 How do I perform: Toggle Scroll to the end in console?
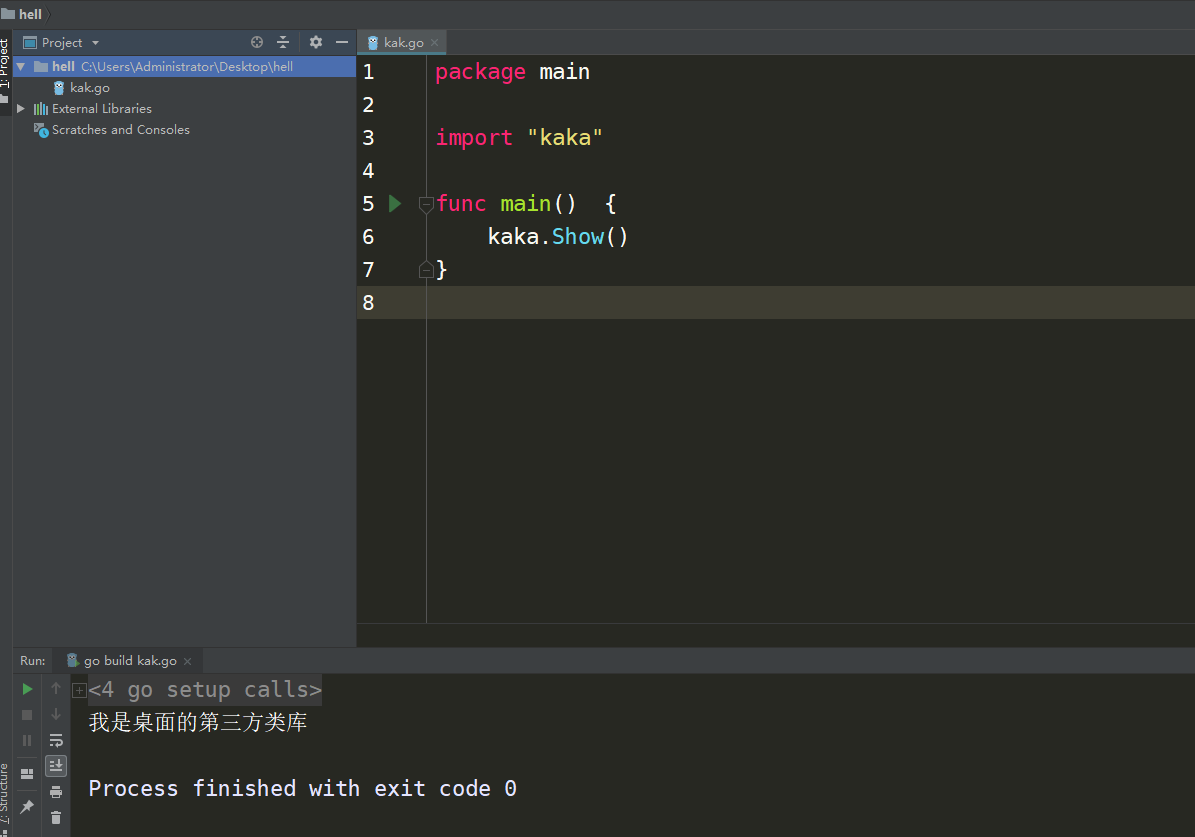point(56,765)
